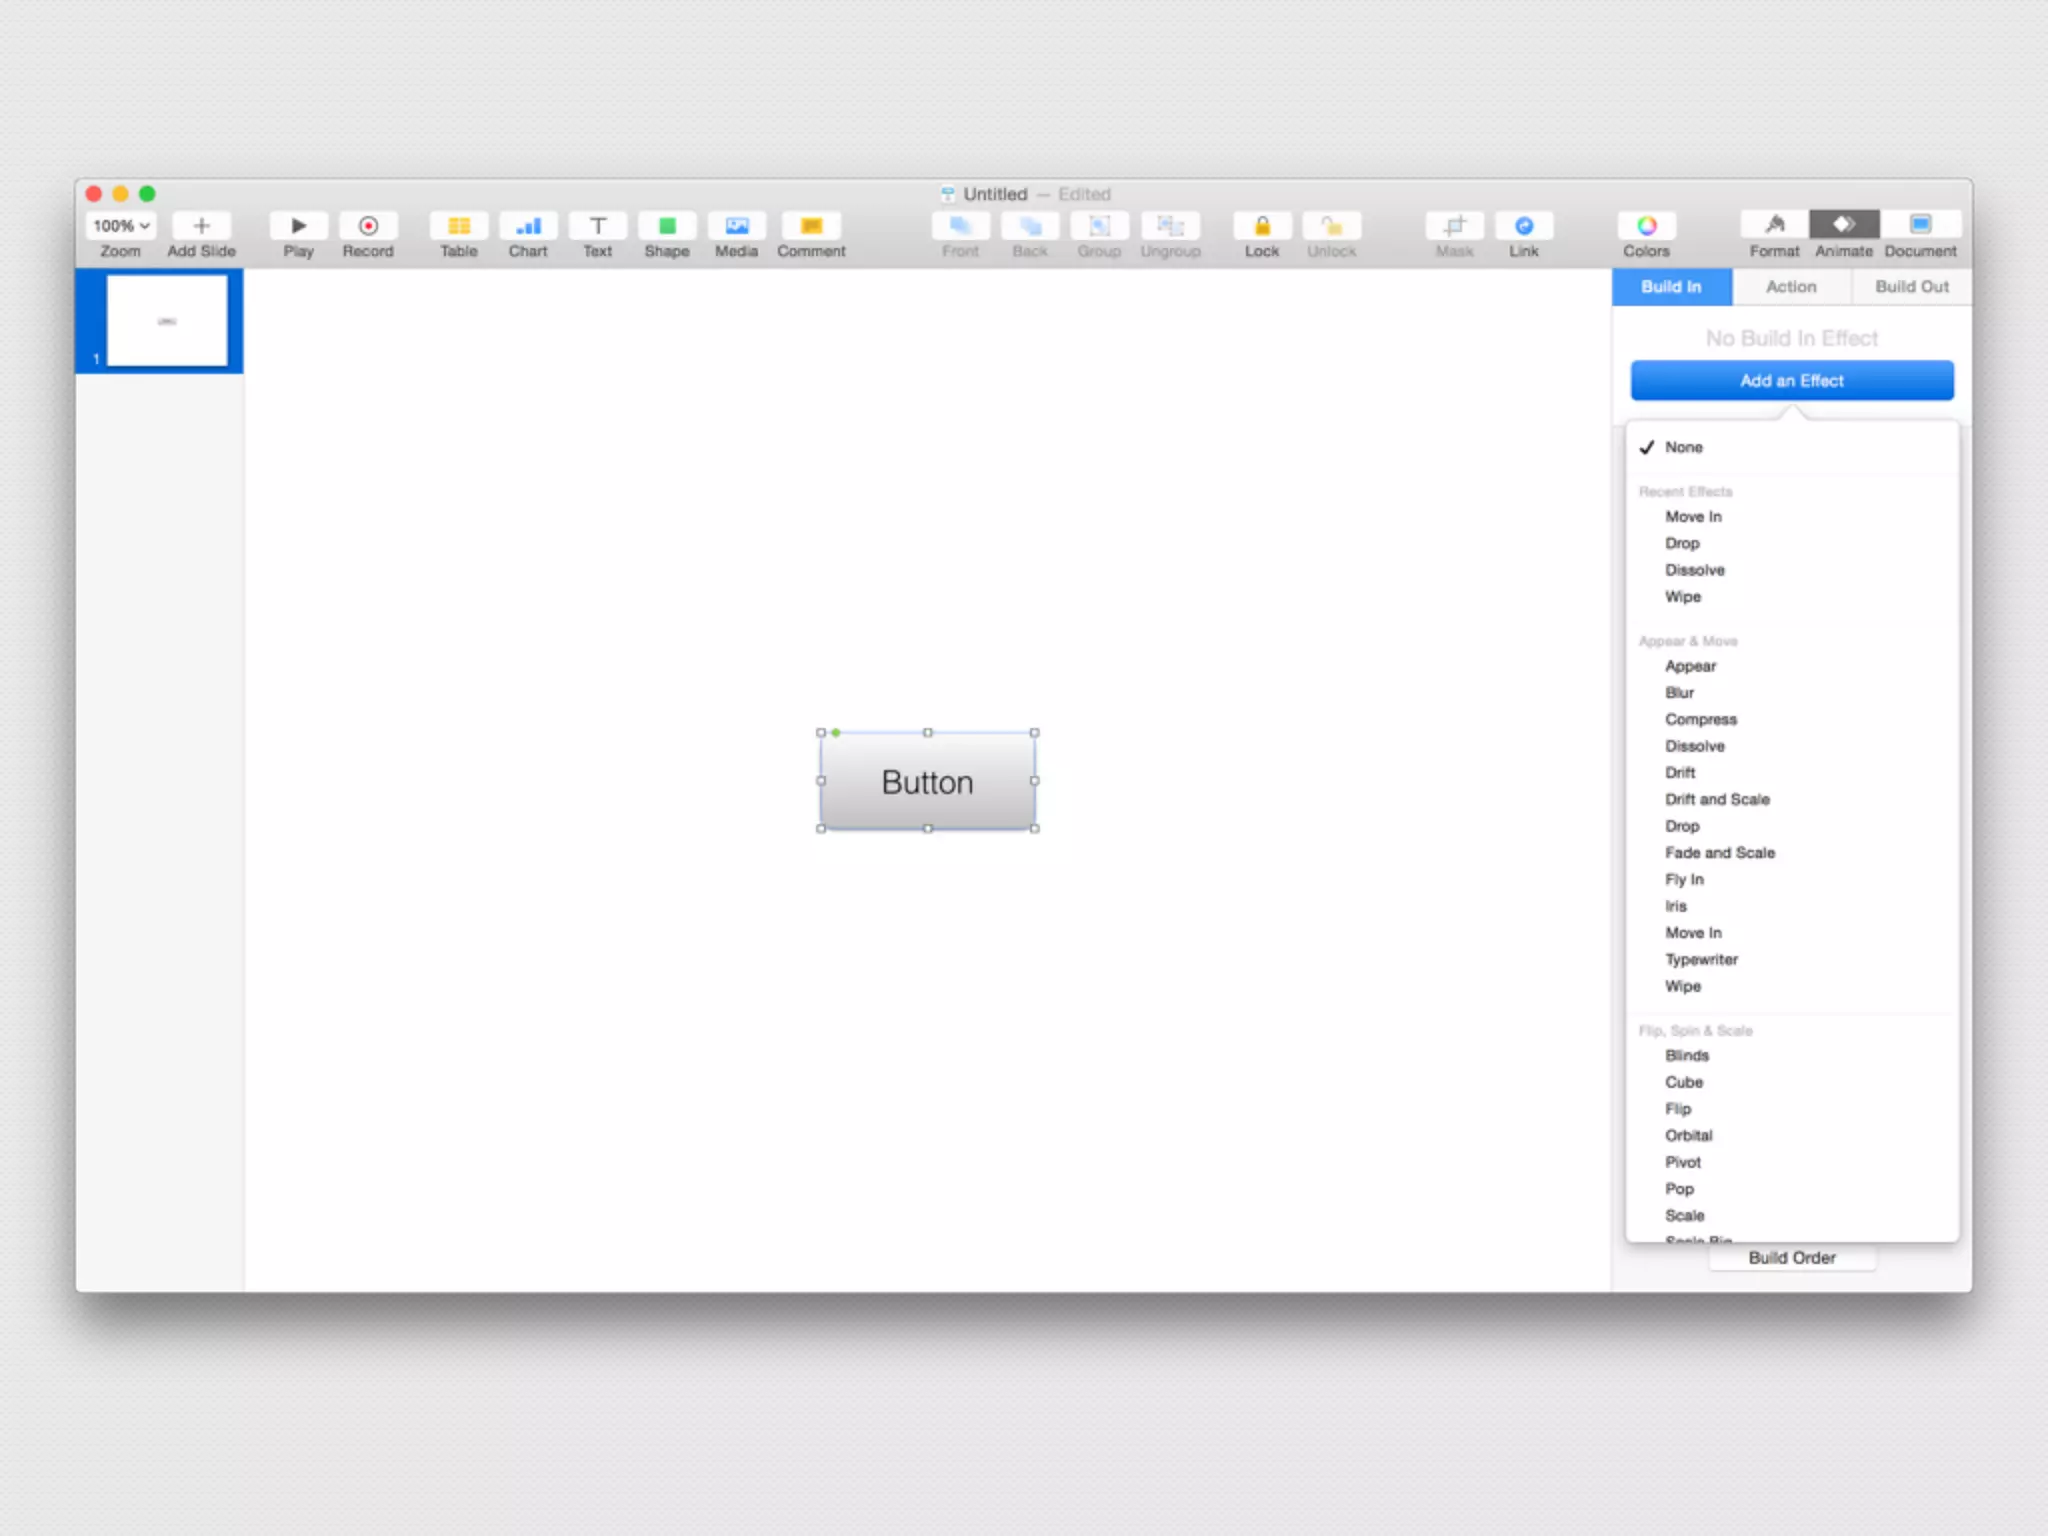This screenshot has height=1536, width=2048.
Task: Click the Text box toolbar icon
Action: [x=597, y=226]
